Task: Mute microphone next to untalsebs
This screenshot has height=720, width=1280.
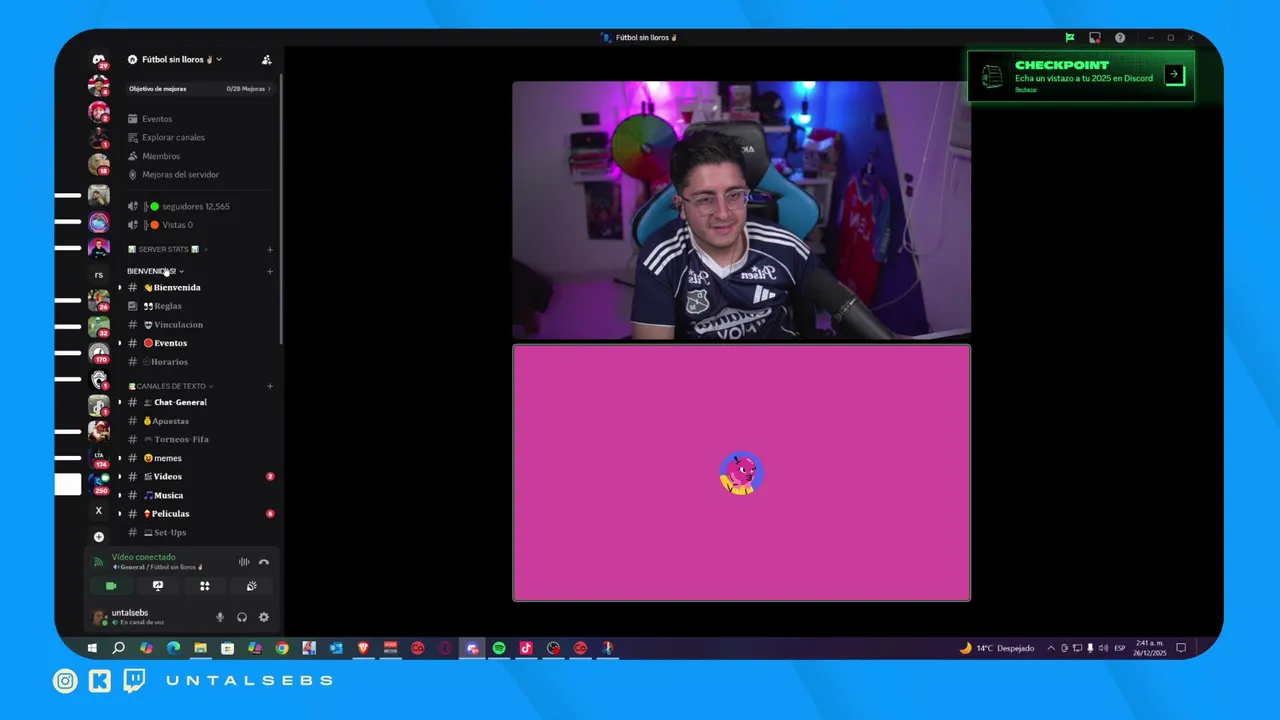Action: (220, 617)
